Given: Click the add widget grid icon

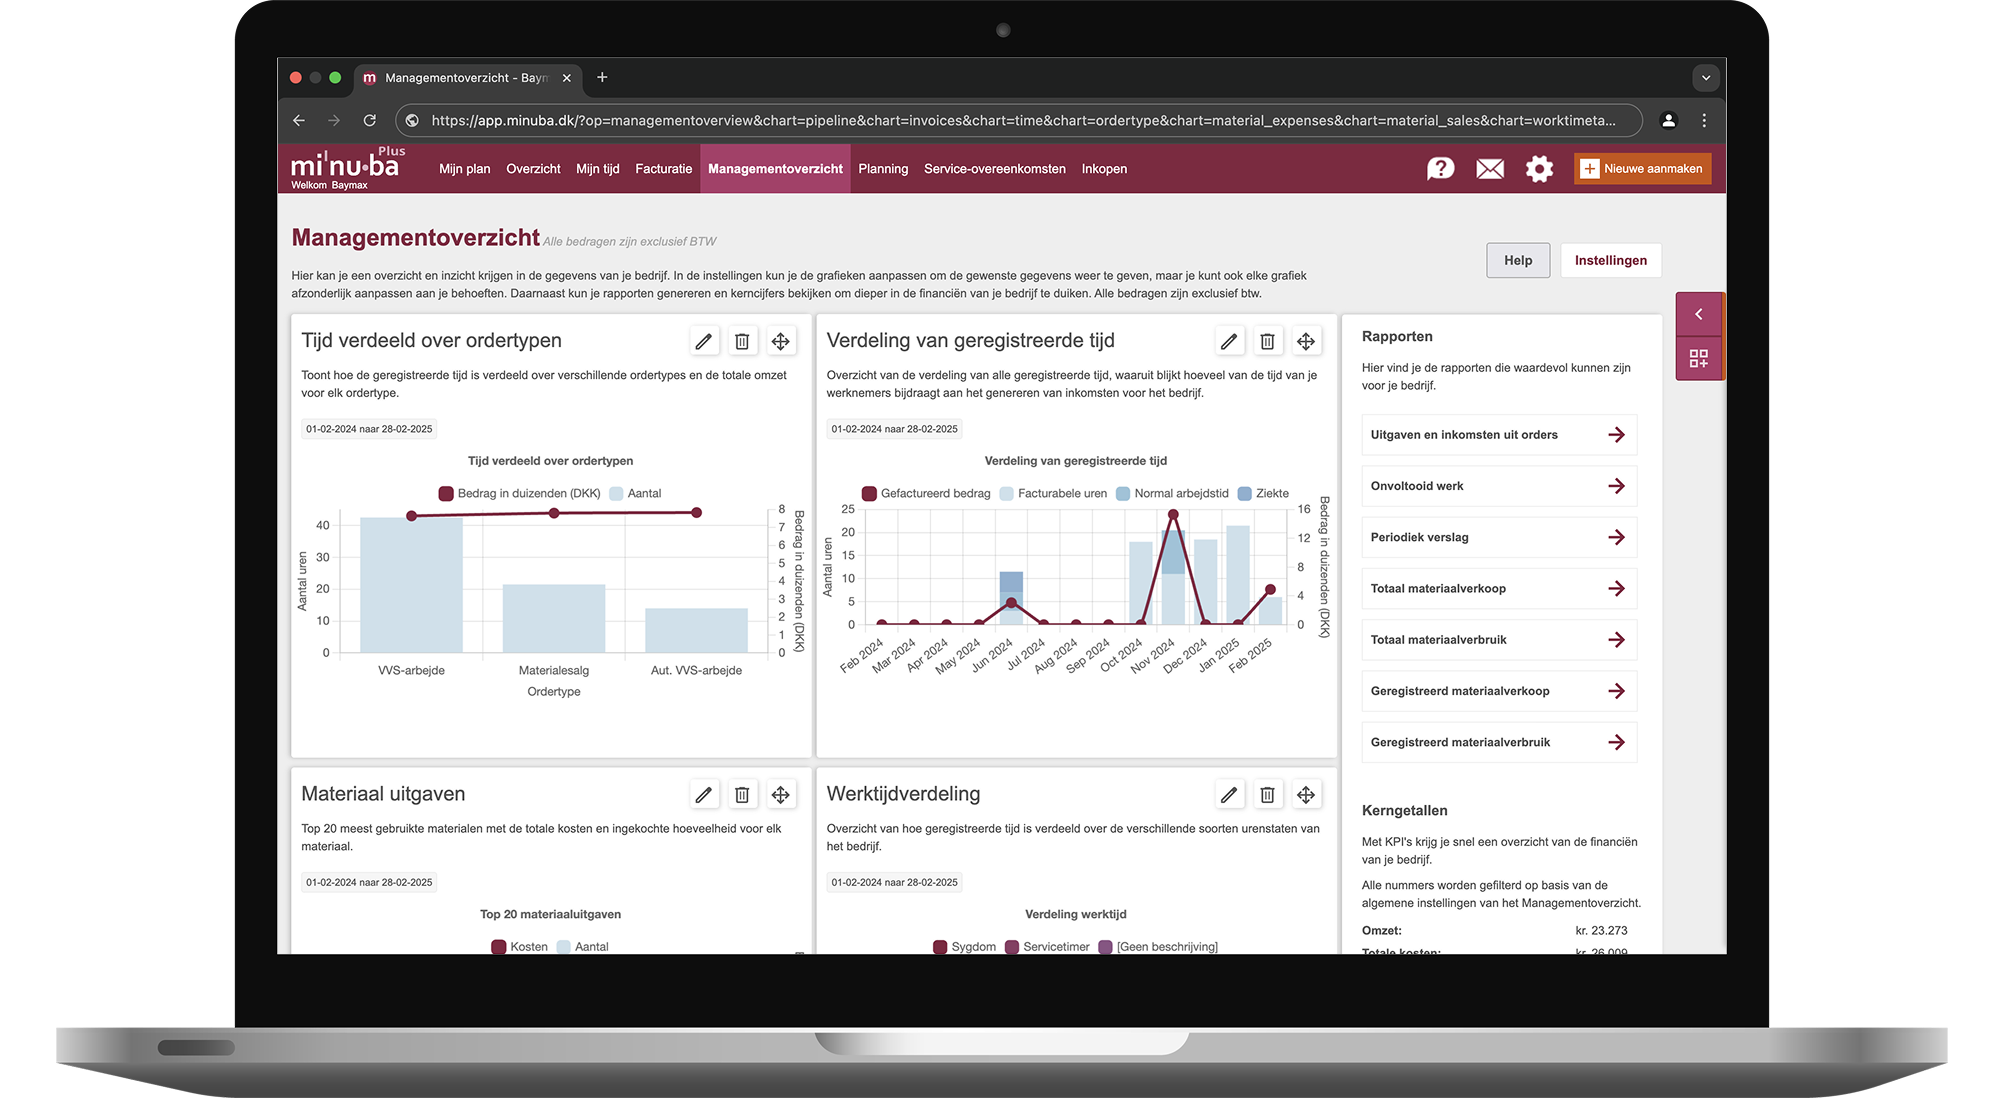Looking at the screenshot, I should coord(1699,358).
